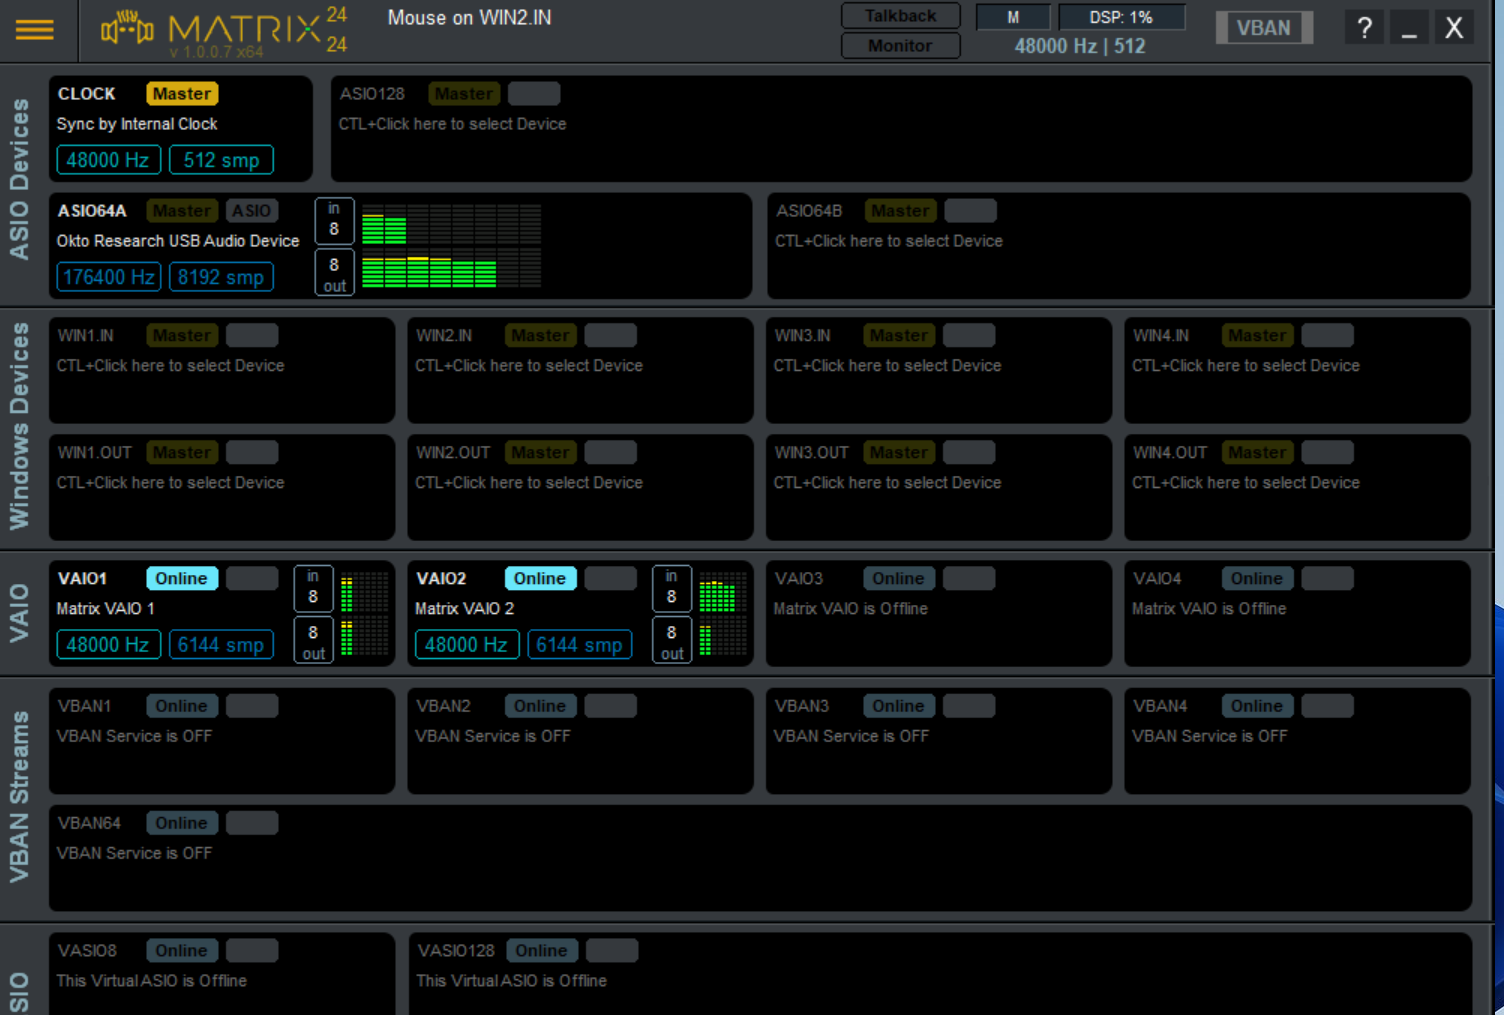Toggle ASIO128 Master badge
This screenshot has height=1015, width=1504.
[x=464, y=93]
